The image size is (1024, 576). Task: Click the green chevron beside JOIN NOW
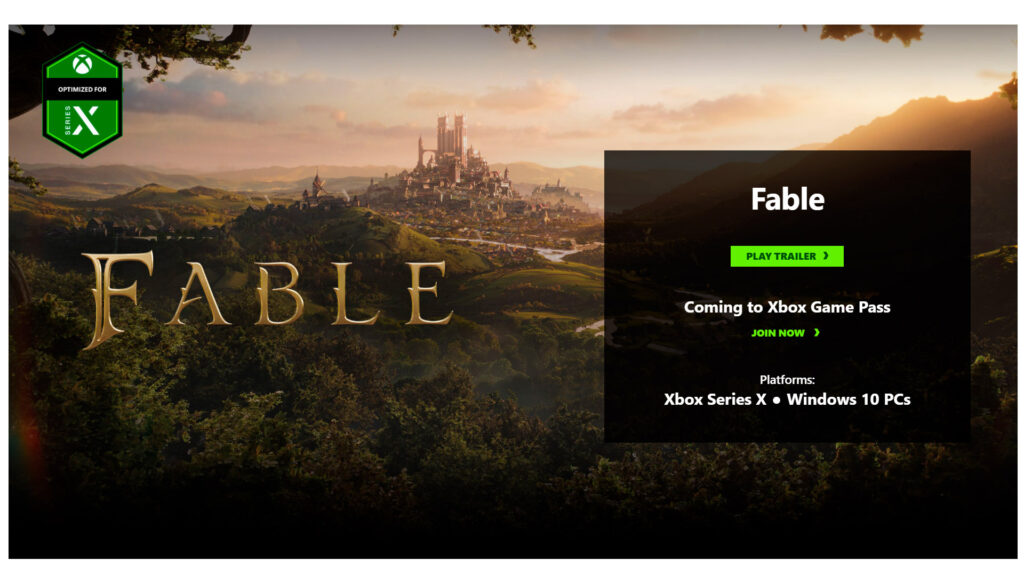coord(816,333)
